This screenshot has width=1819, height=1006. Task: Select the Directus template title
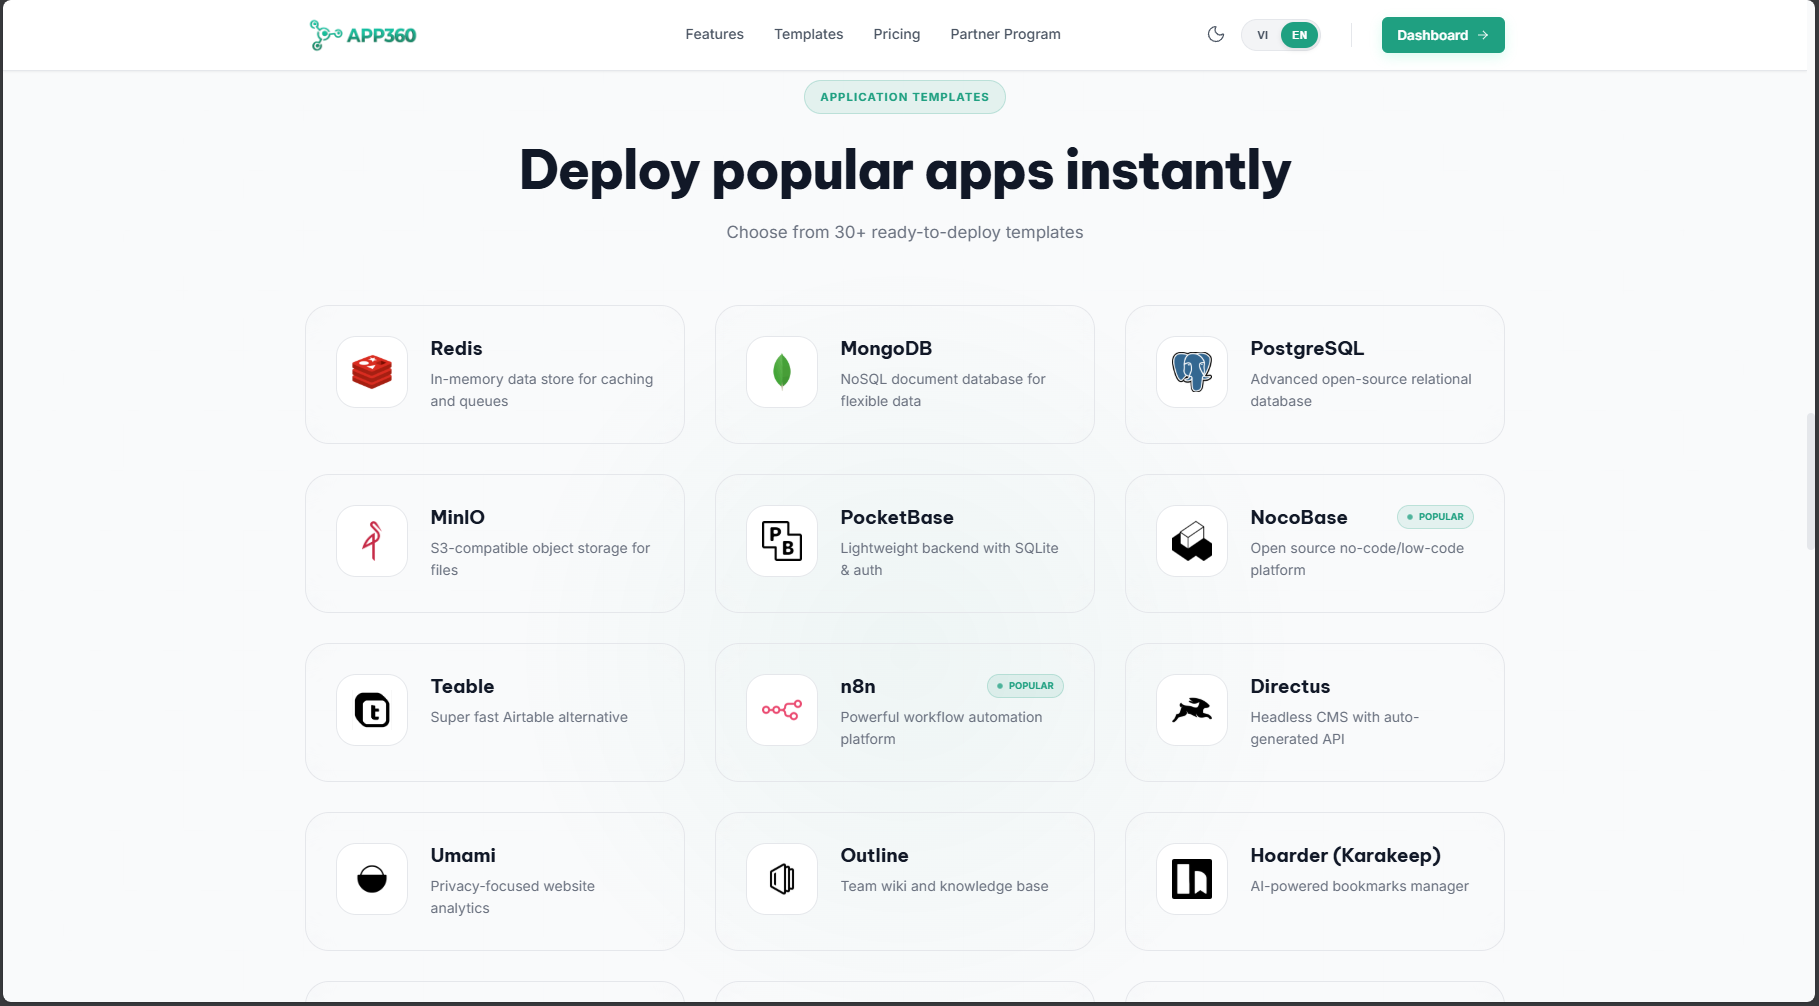(1291, 686)
